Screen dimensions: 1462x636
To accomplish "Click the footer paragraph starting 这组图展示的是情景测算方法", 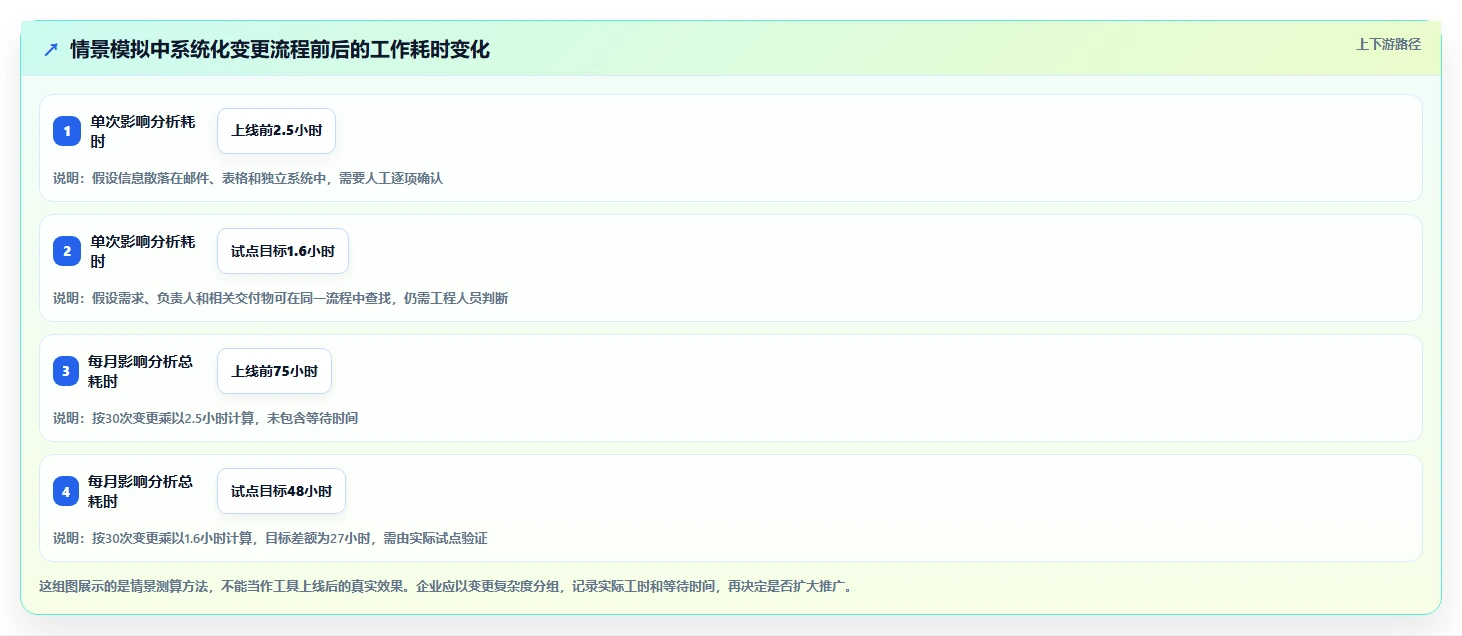I will point(446,586).
